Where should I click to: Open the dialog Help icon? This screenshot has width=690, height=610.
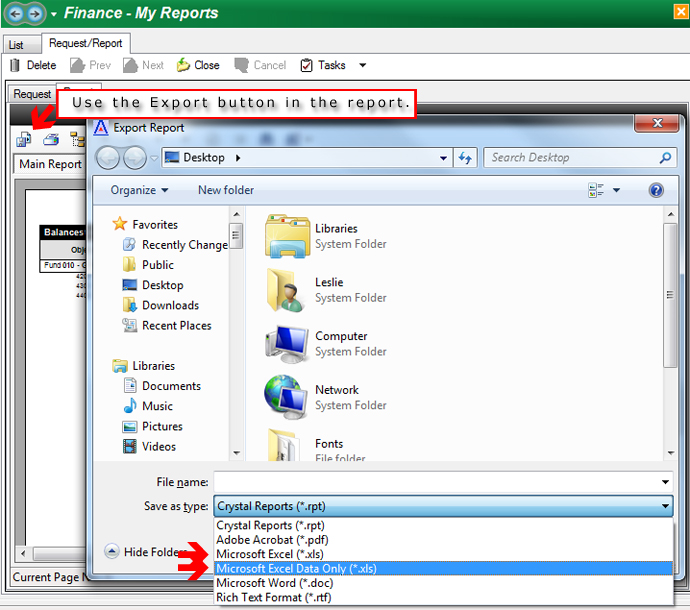[x=656, y=190]
